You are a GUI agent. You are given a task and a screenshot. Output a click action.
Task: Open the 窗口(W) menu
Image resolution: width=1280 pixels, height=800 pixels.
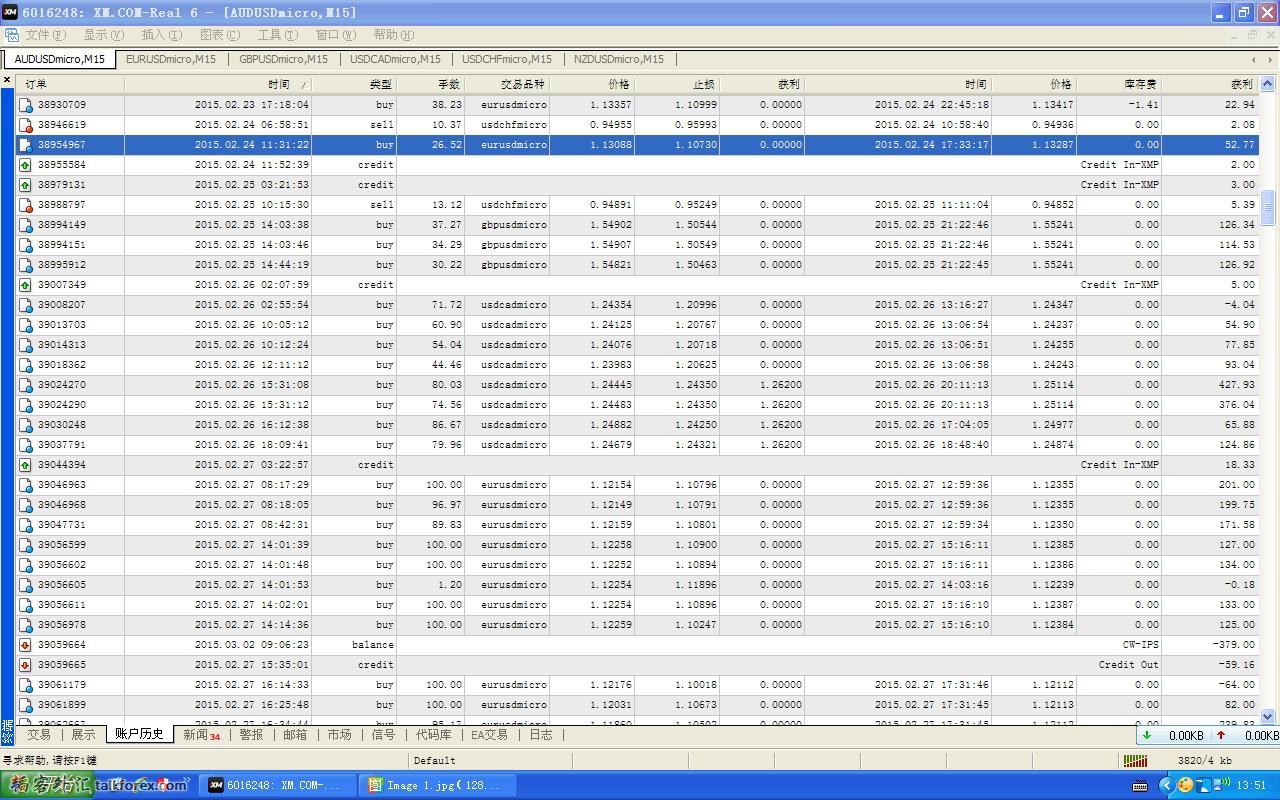click(x=335, y=35)
